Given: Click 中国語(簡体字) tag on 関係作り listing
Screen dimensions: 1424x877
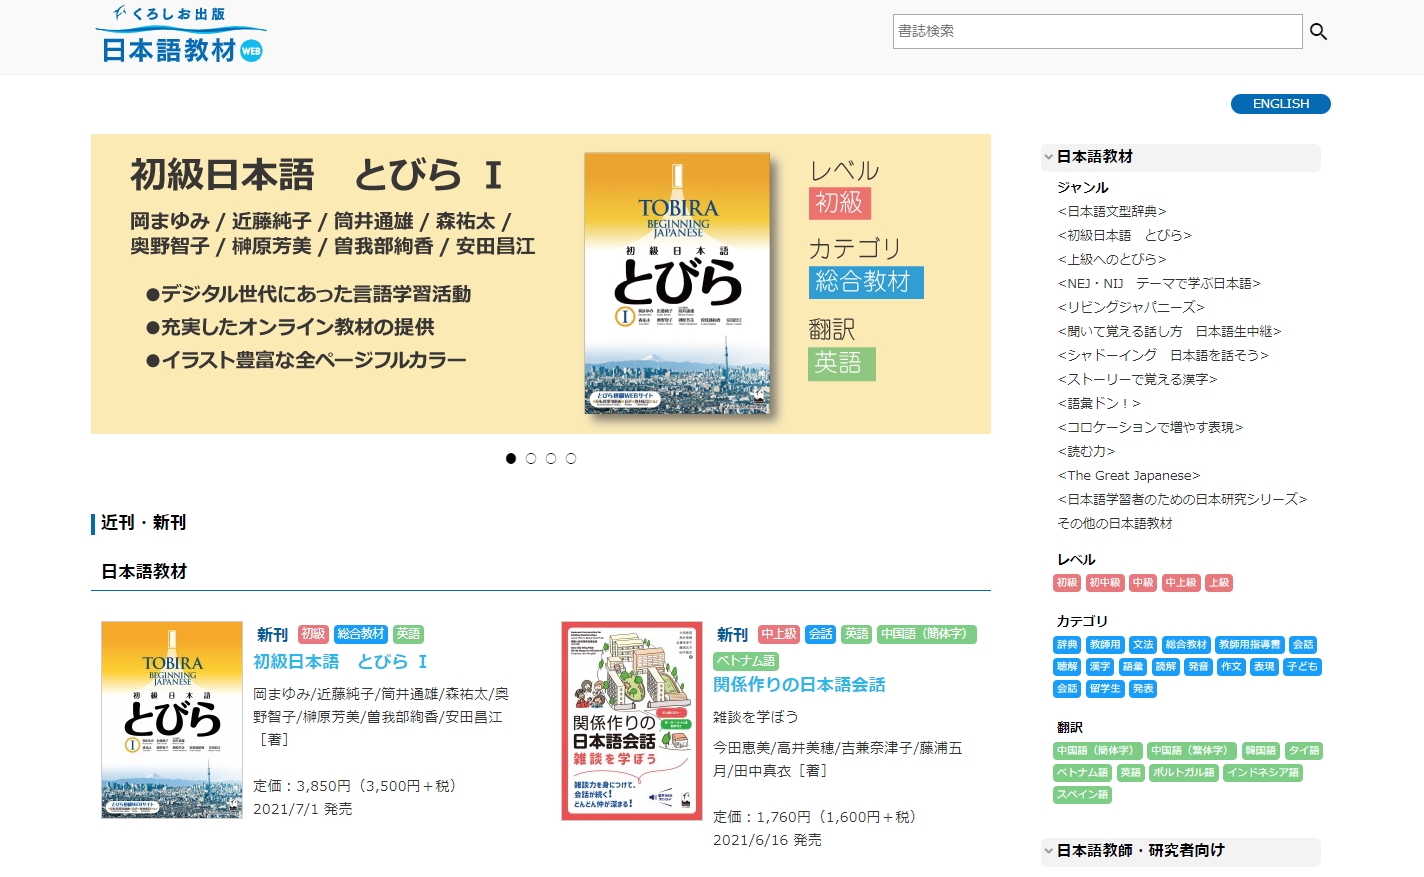Looking at the screenshot, I should (926, 634).
